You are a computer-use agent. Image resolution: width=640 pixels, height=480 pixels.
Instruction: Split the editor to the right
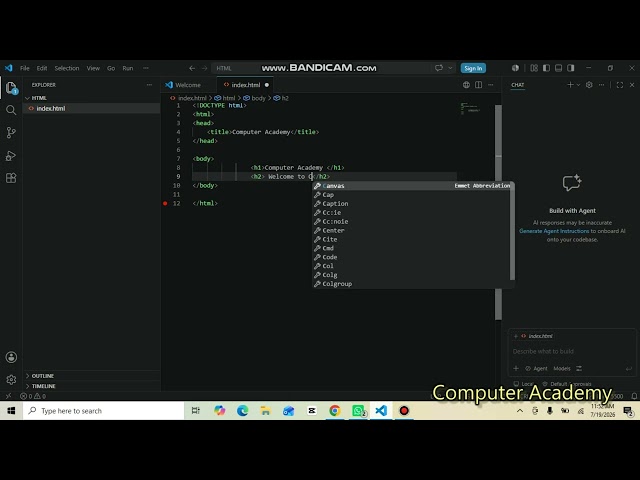478,85
